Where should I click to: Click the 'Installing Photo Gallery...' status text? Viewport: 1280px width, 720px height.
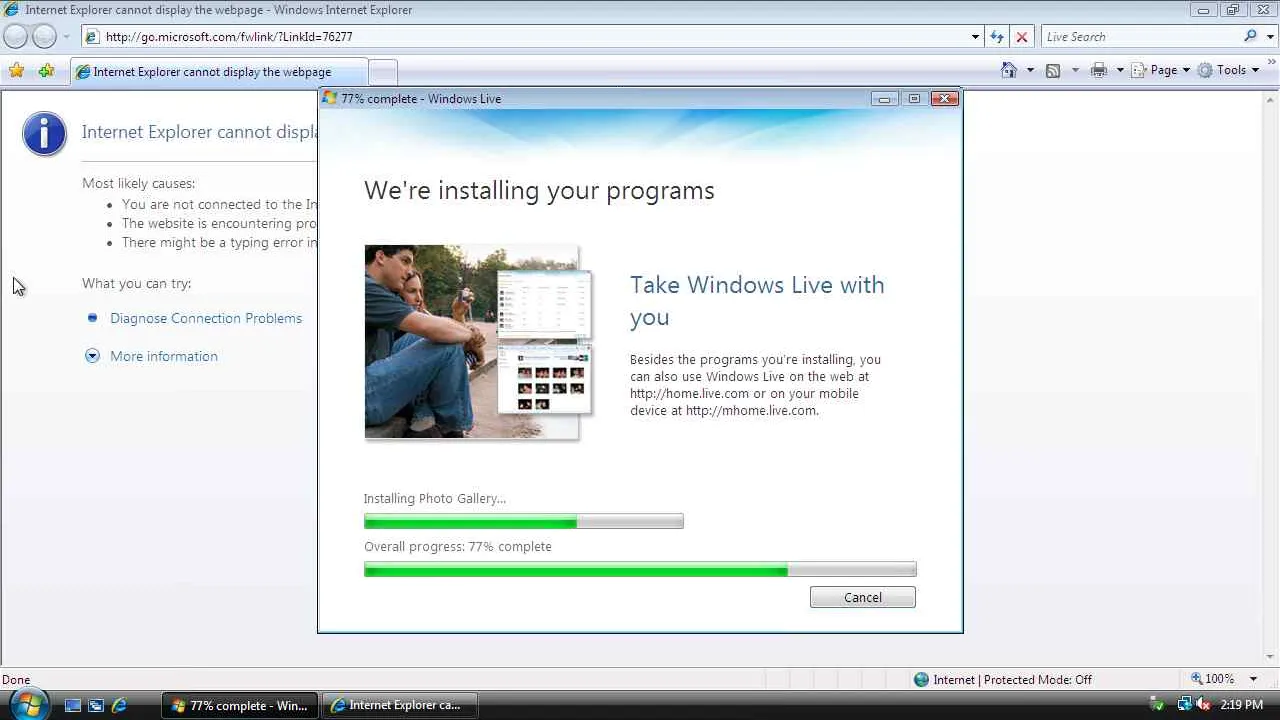435,499
